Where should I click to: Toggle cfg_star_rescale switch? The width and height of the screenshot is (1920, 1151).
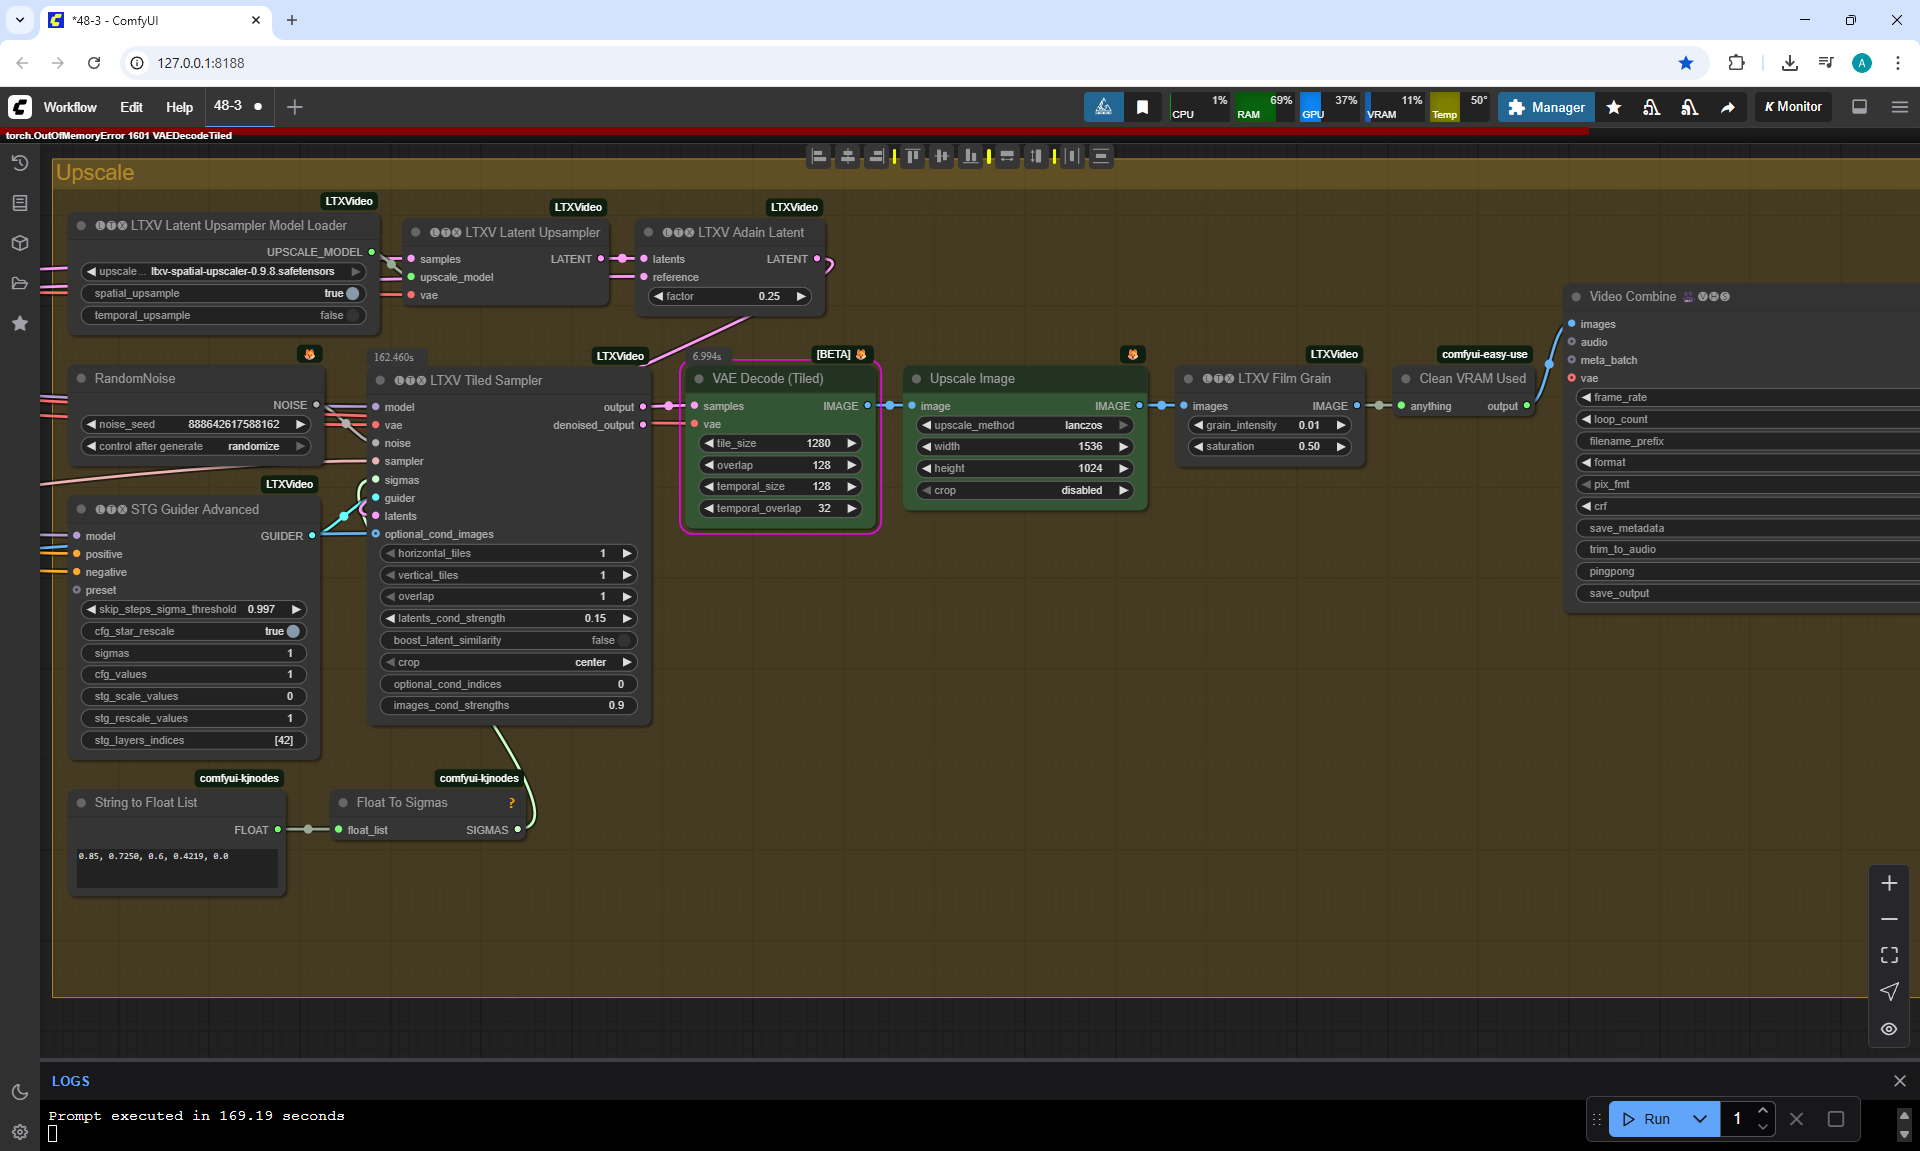click(x=292, y=631)
